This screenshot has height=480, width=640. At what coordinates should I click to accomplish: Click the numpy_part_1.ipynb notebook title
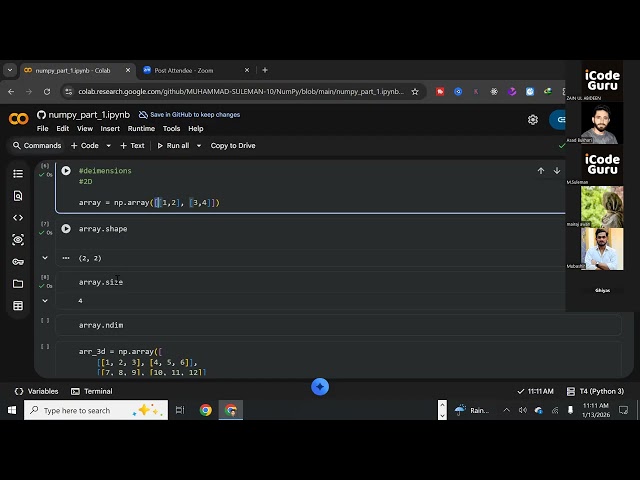click(89, 115)
